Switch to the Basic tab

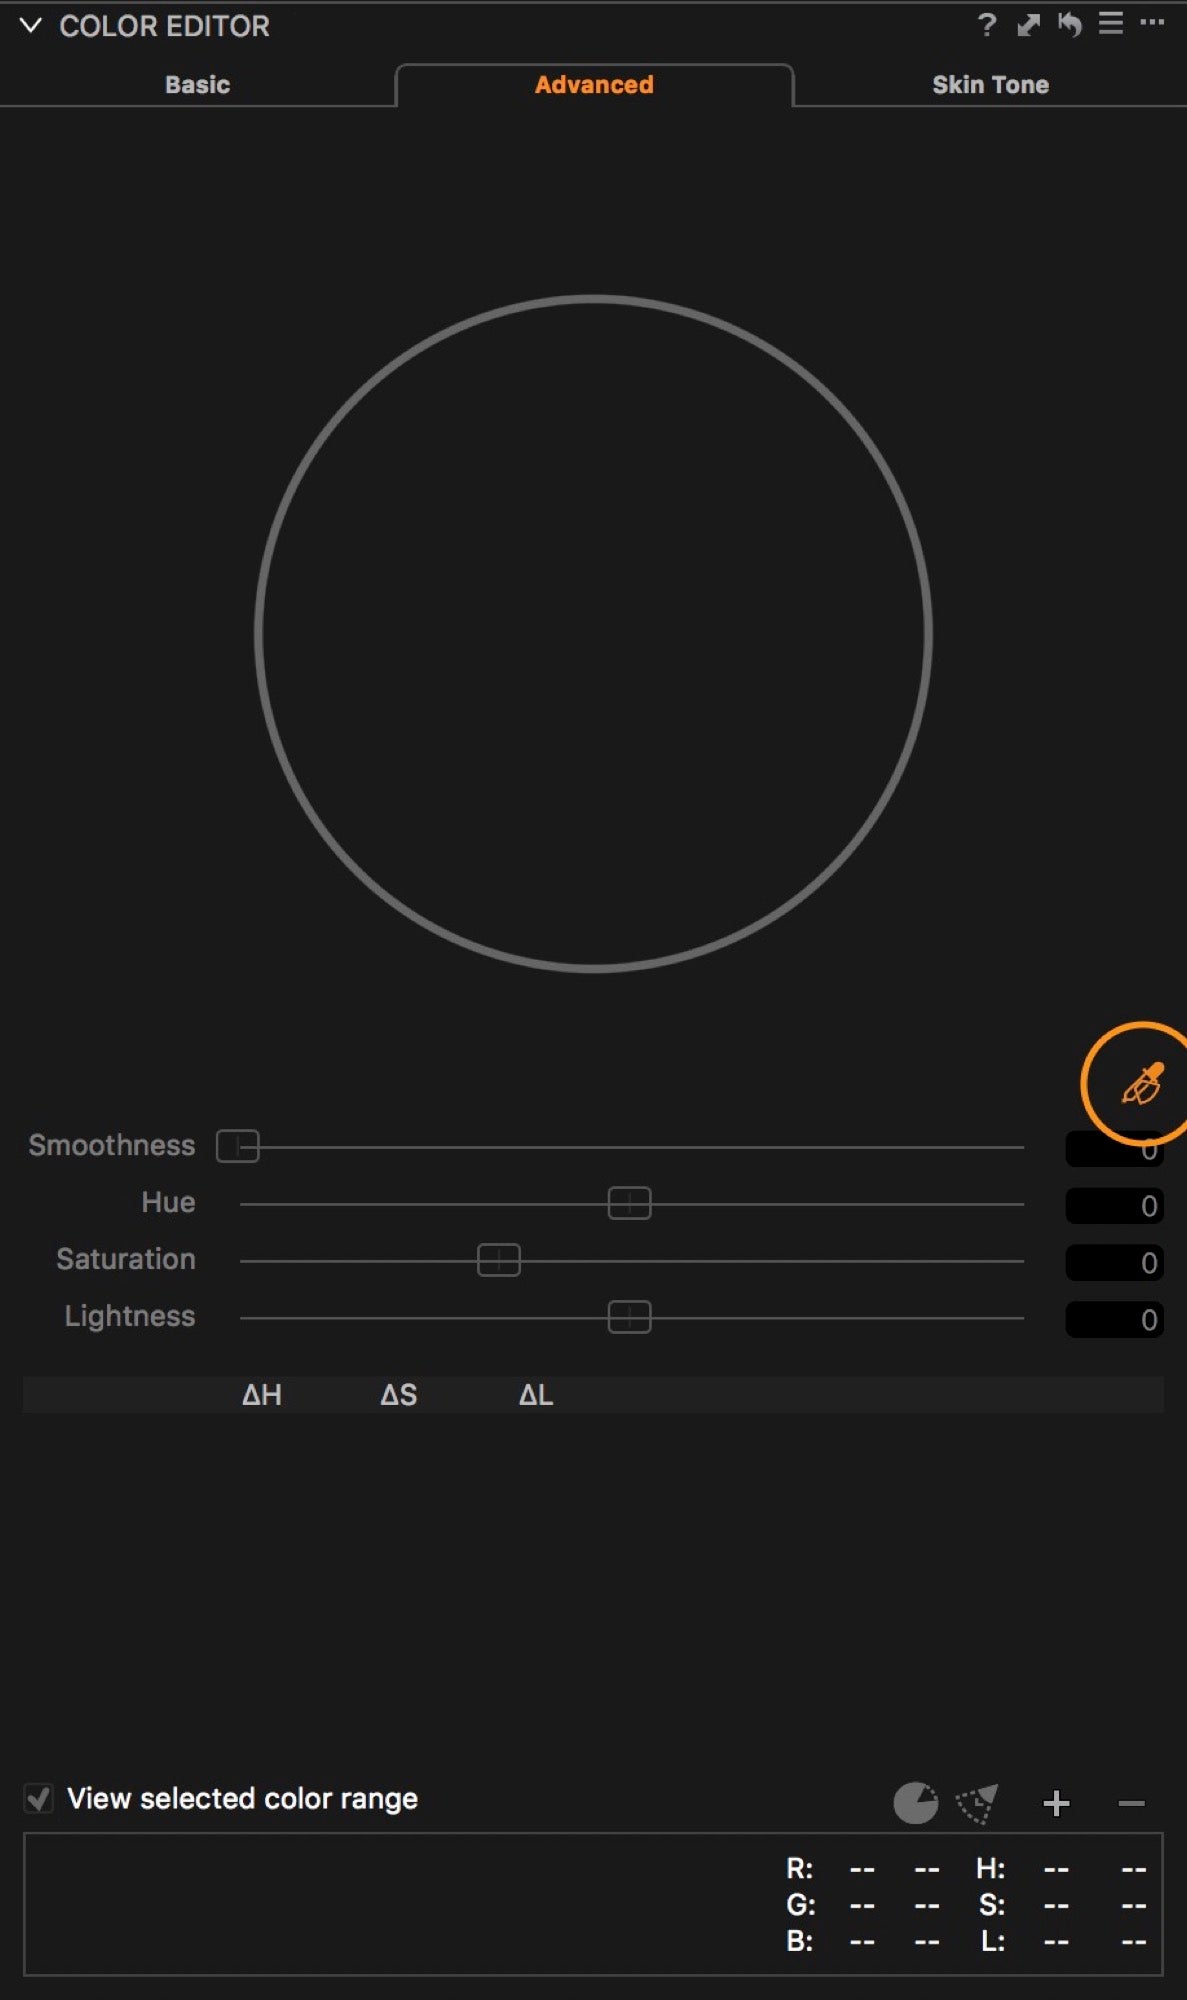click(x=197, y=85)
